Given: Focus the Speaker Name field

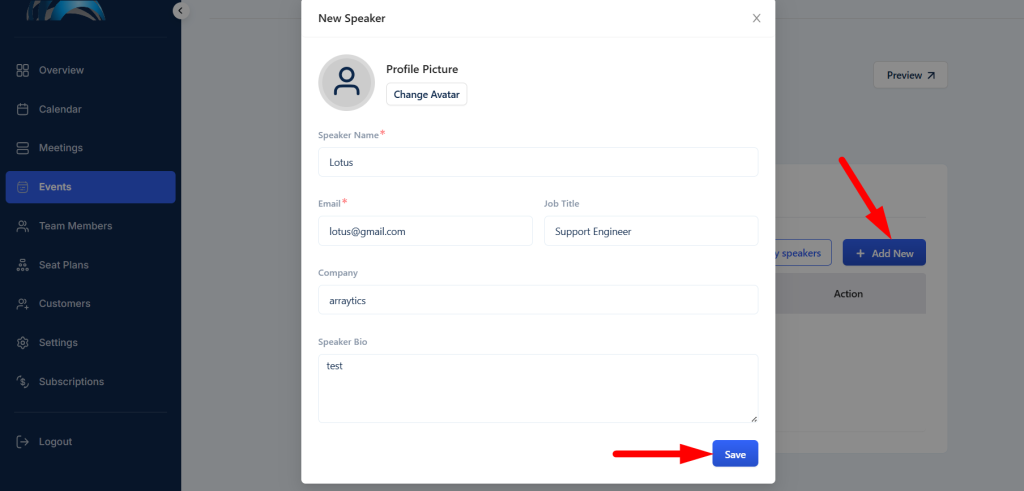Looking at the screenshot, I should pyautogui.click(x=538, y=162).
